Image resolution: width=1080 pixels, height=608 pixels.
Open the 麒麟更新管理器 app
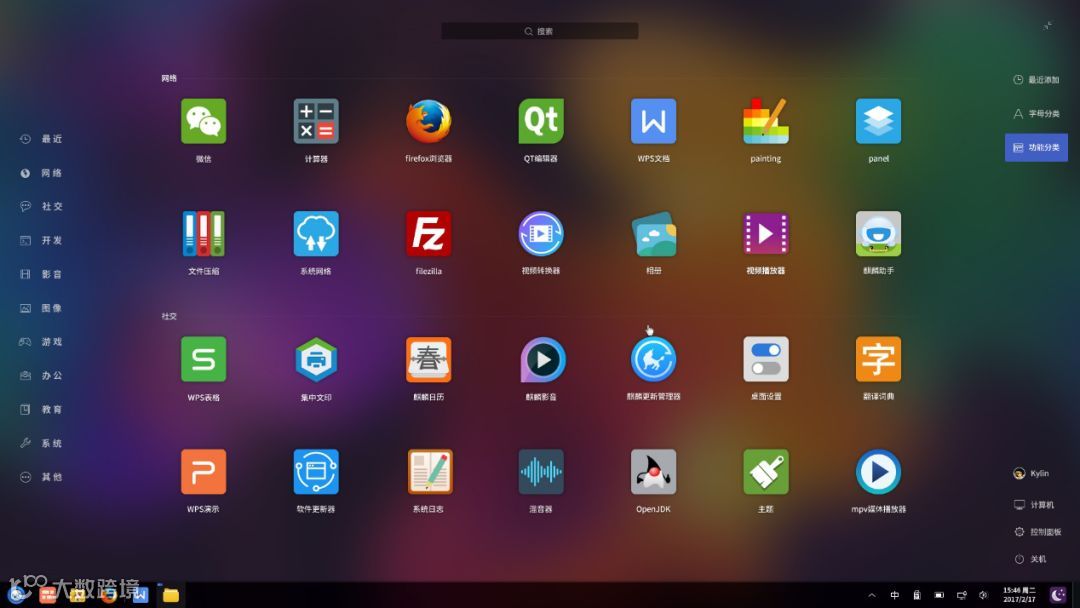pos(653,359)
